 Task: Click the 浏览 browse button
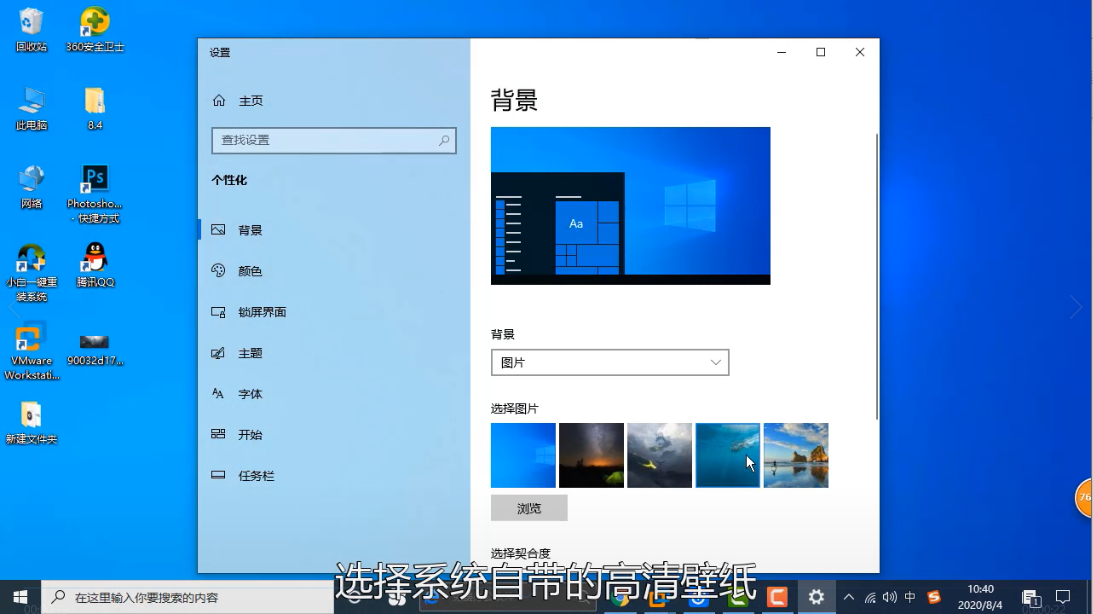tap(529, 508)
